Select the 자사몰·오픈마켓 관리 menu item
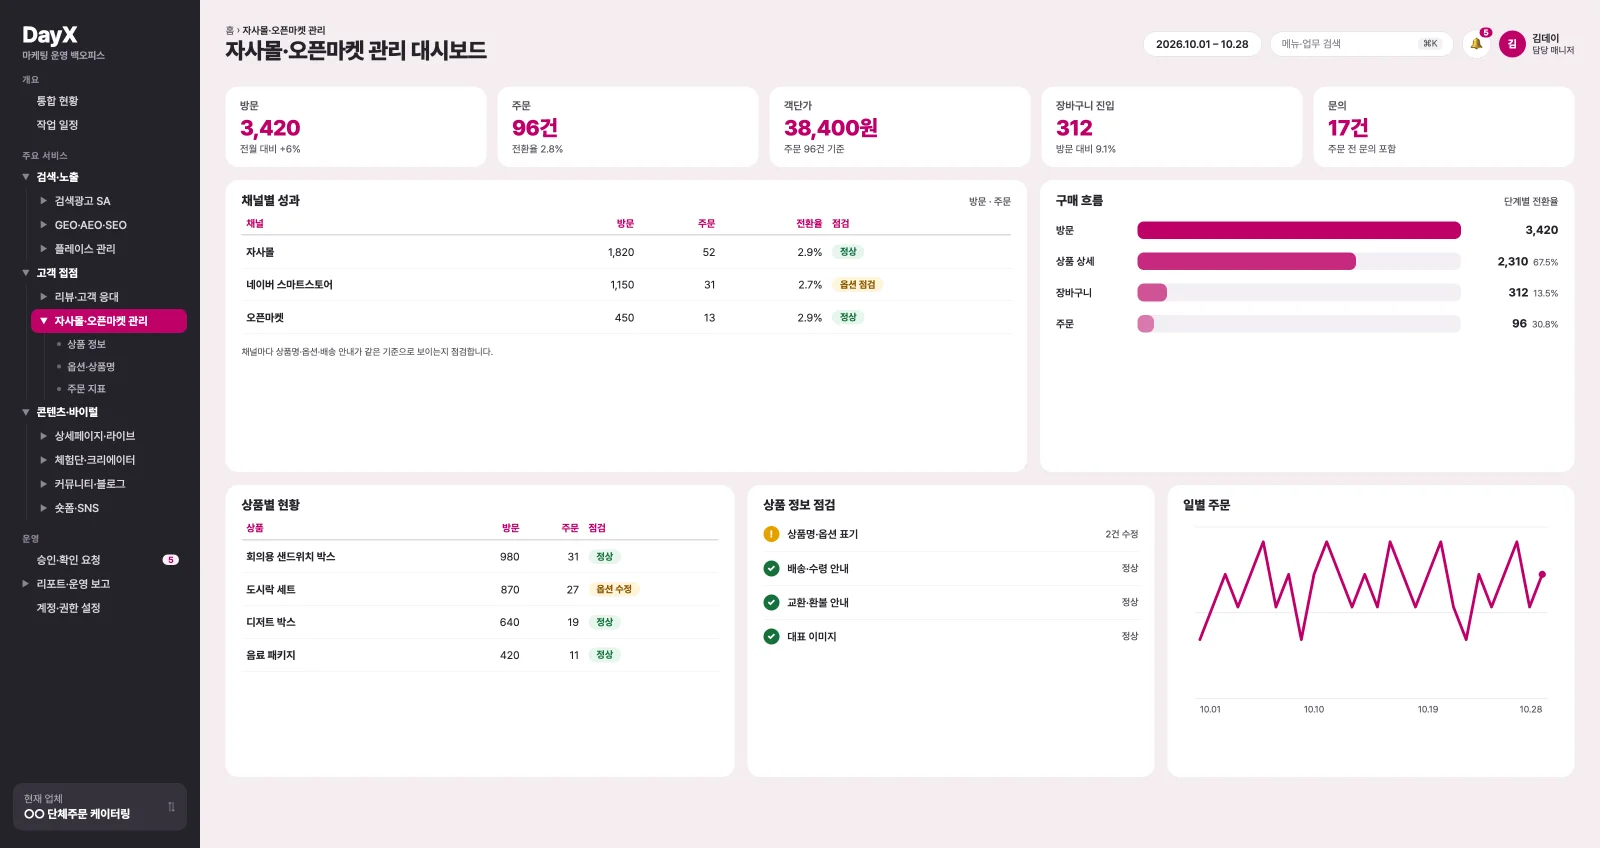Image resolution: width=1600 pixels, height=848 pixels. [x=109, y=321]
